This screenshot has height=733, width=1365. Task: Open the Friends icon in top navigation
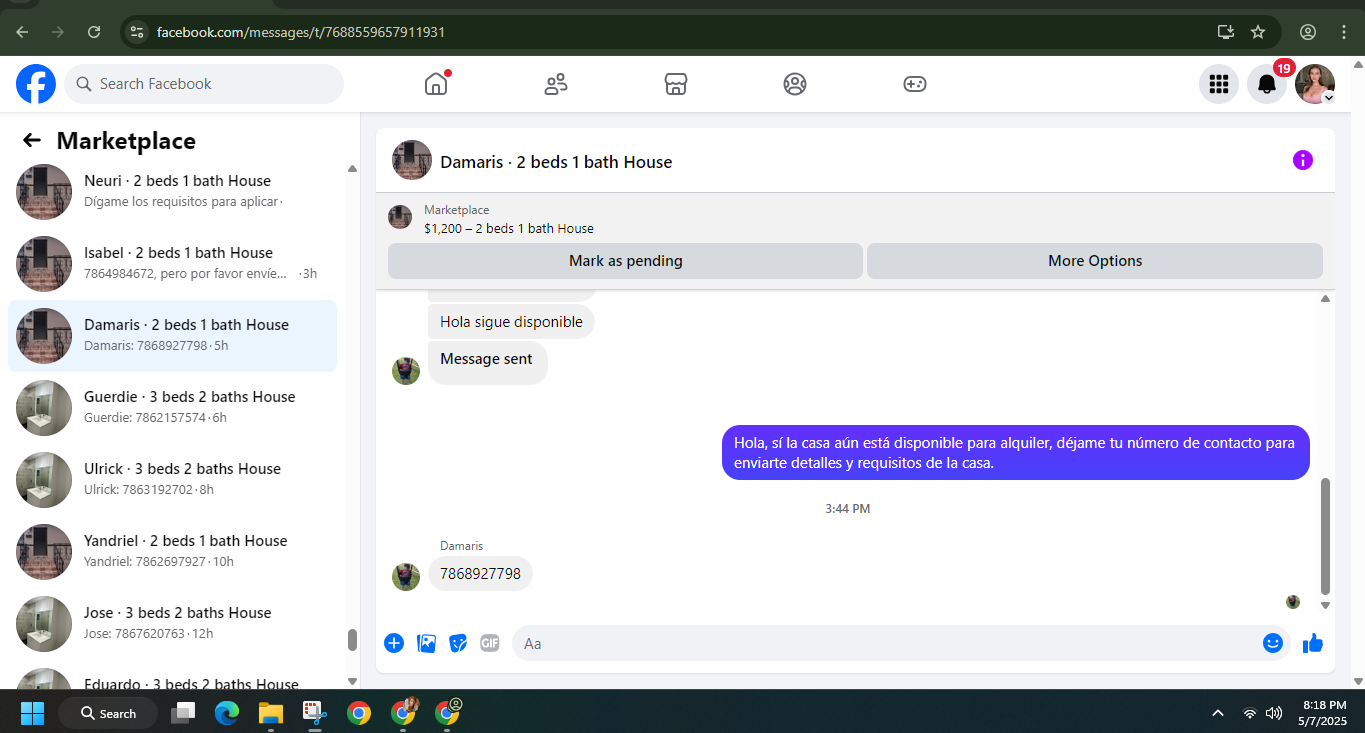[x=556, y=84]
